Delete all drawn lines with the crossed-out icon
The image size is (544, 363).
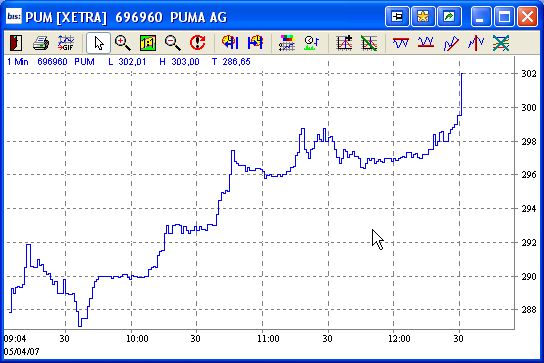pos(501,43)
